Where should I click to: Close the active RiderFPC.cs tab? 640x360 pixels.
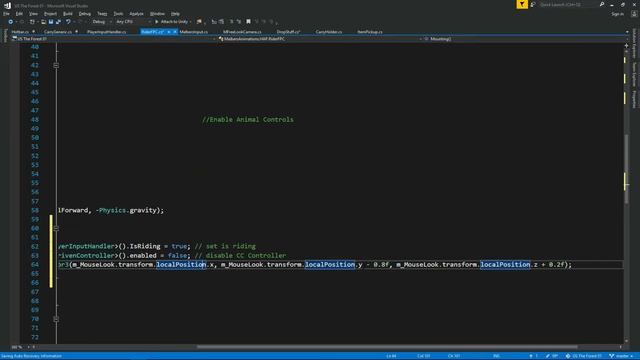pos(175,31)
